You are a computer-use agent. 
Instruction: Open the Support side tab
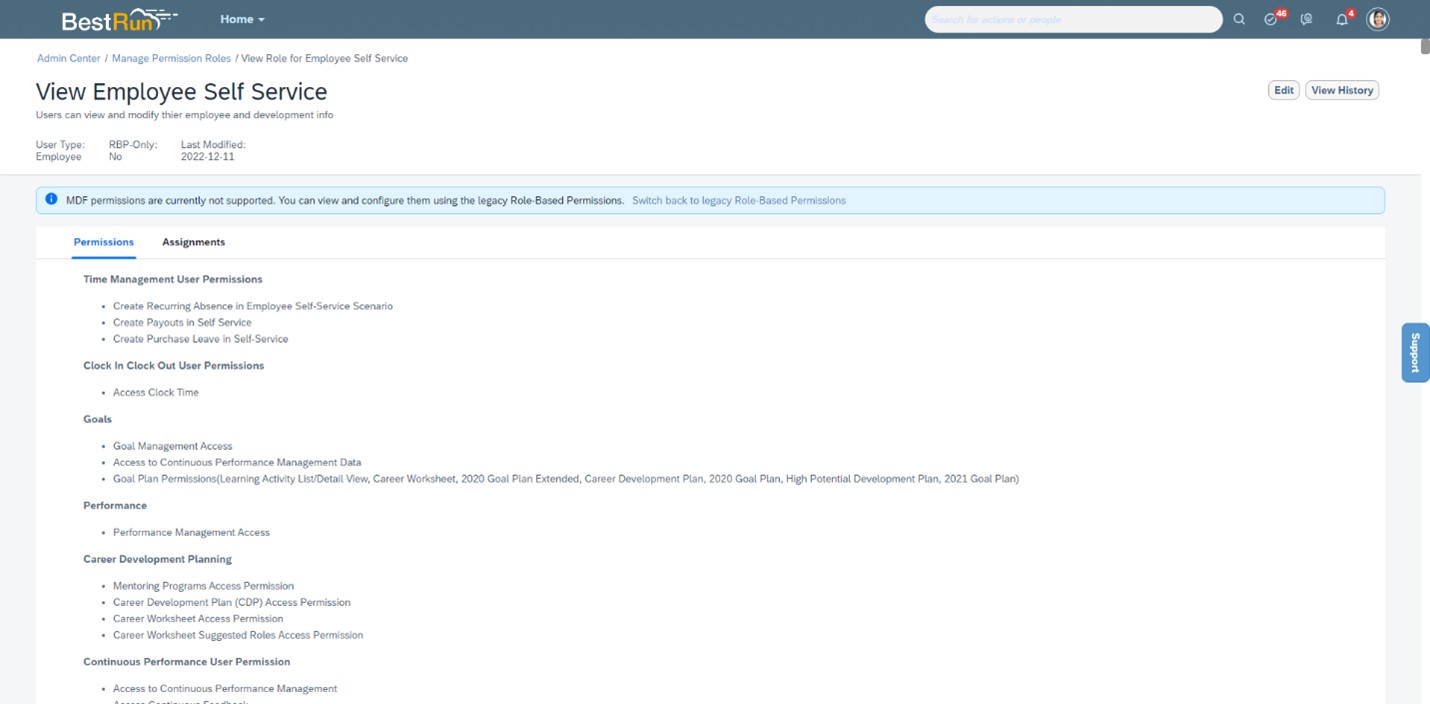[x=1415, y=352]
